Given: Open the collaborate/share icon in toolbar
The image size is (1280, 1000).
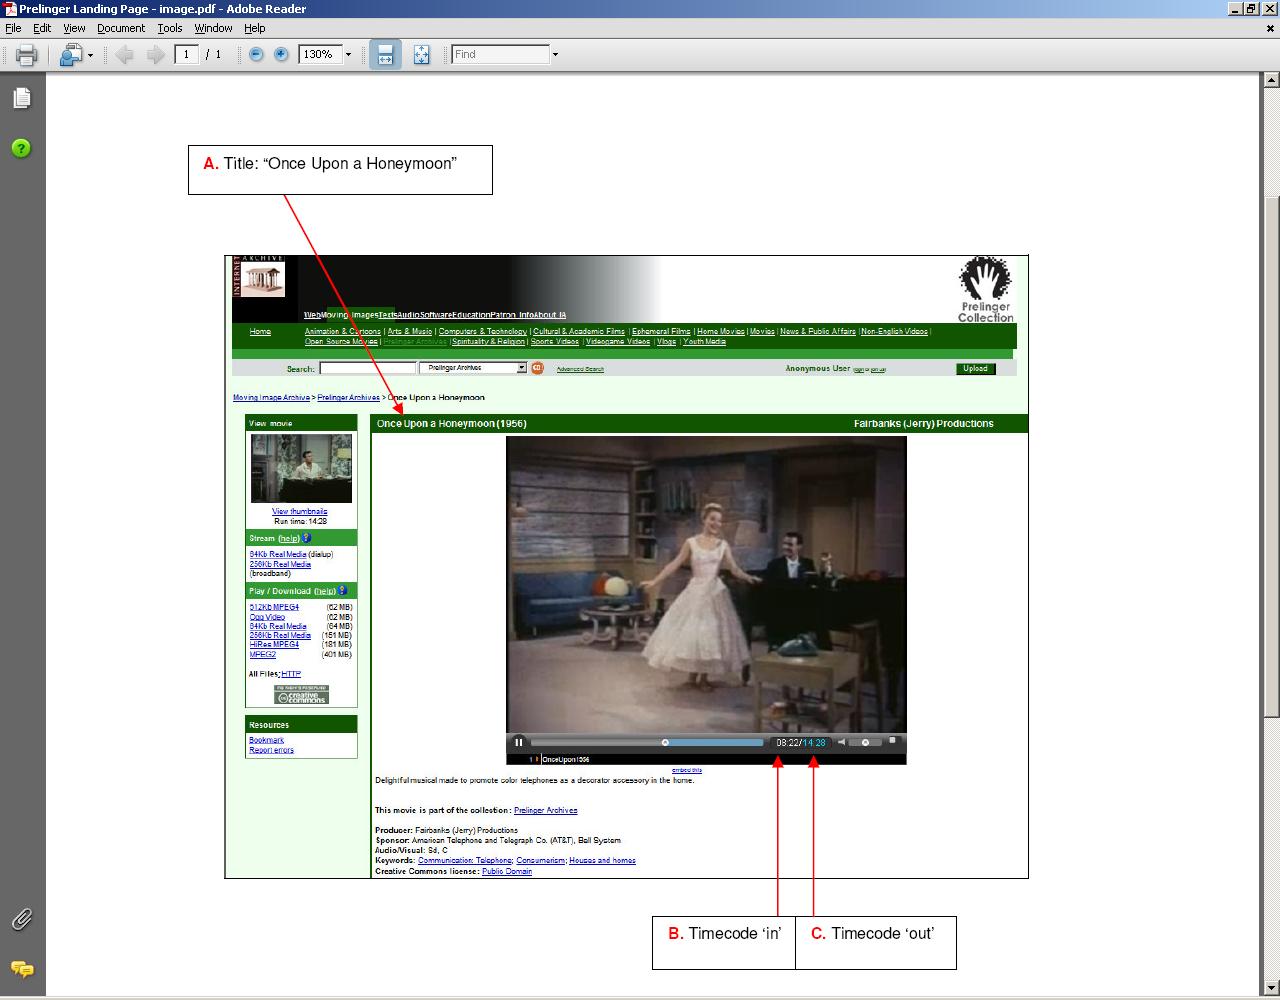Looking at the screenshot, I should coord(71,55).
